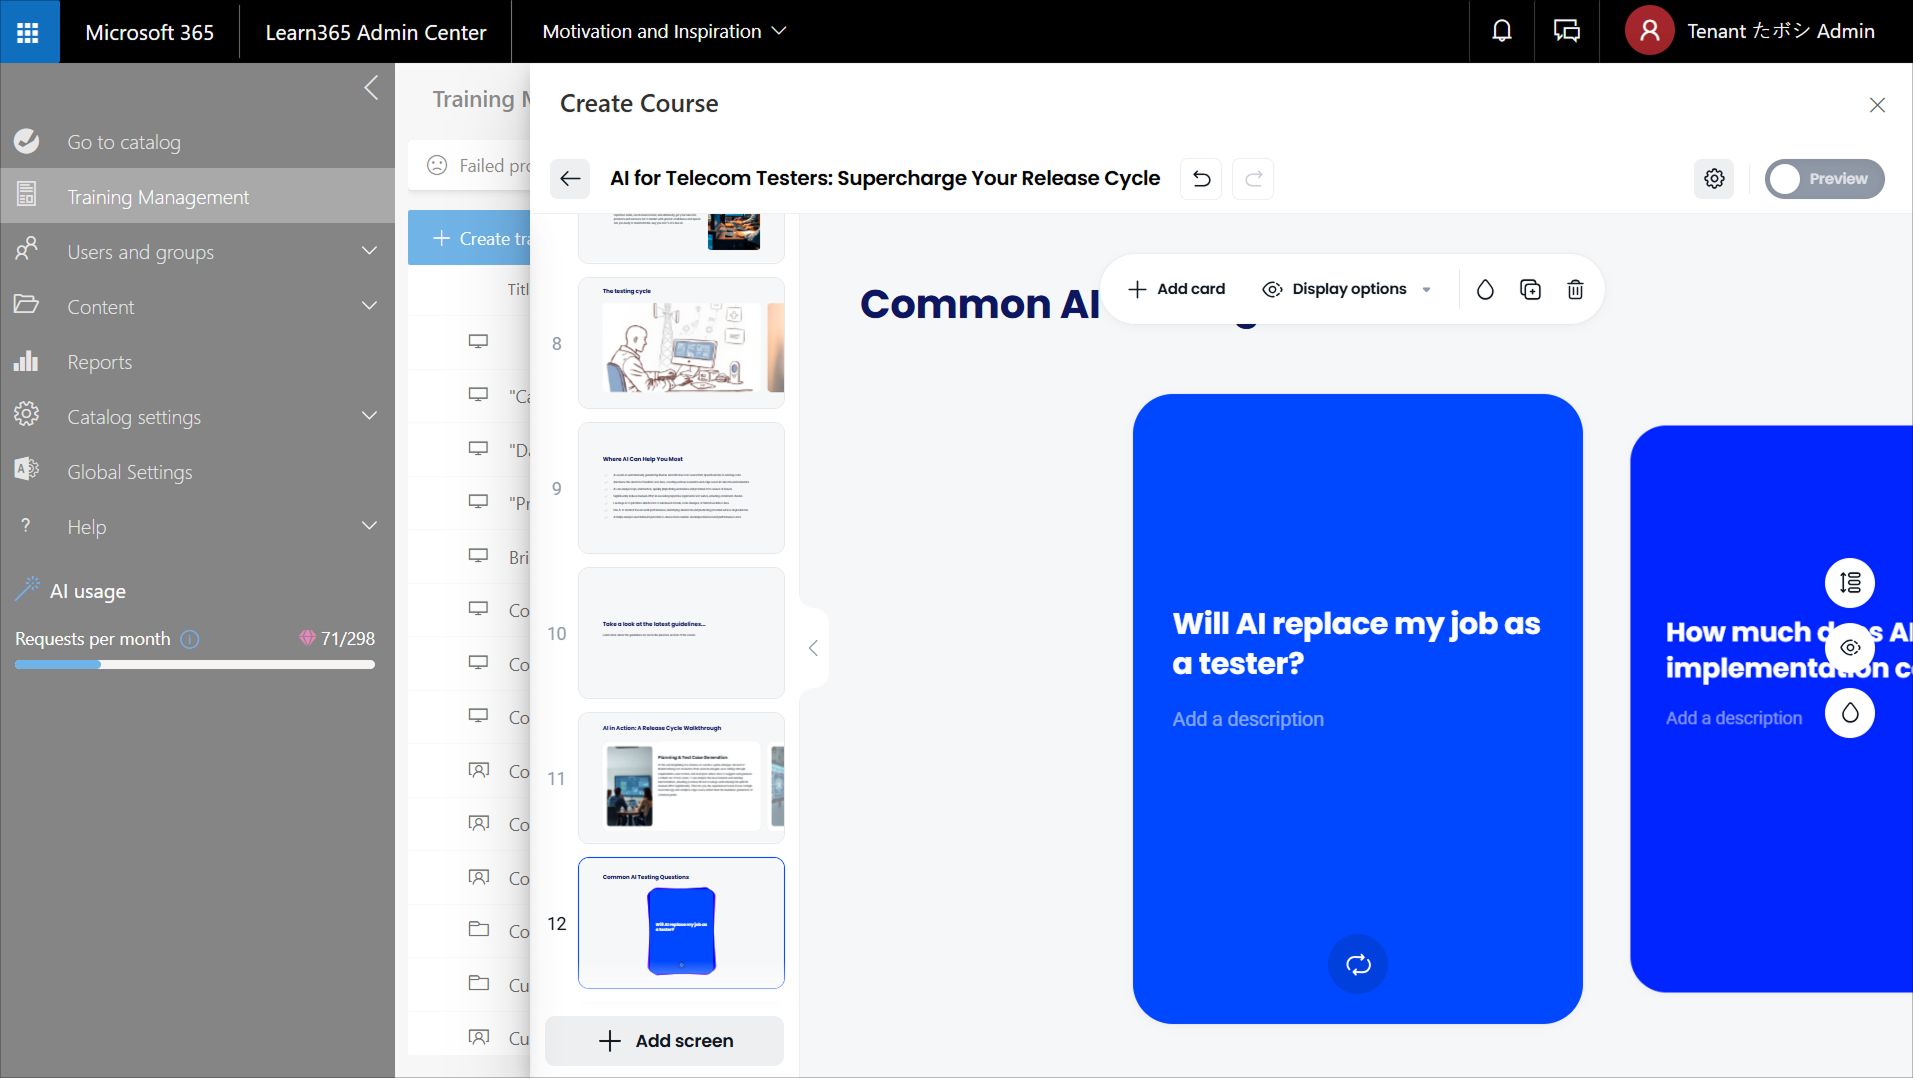Click the color droplet icon in card toolbar
This screenshot has width=1913, height=1078.
click(1485, 290)
